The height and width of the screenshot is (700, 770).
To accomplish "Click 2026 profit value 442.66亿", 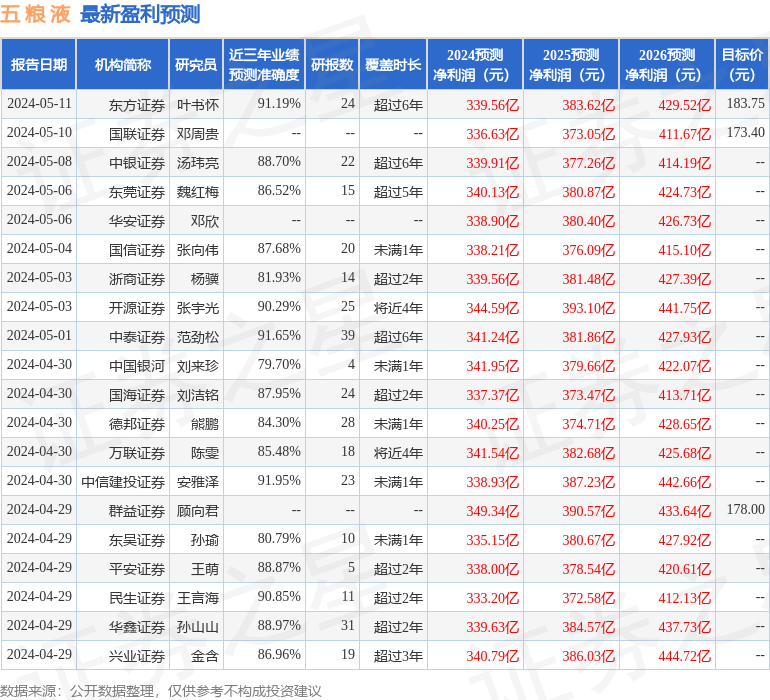I will coord(685,482).
